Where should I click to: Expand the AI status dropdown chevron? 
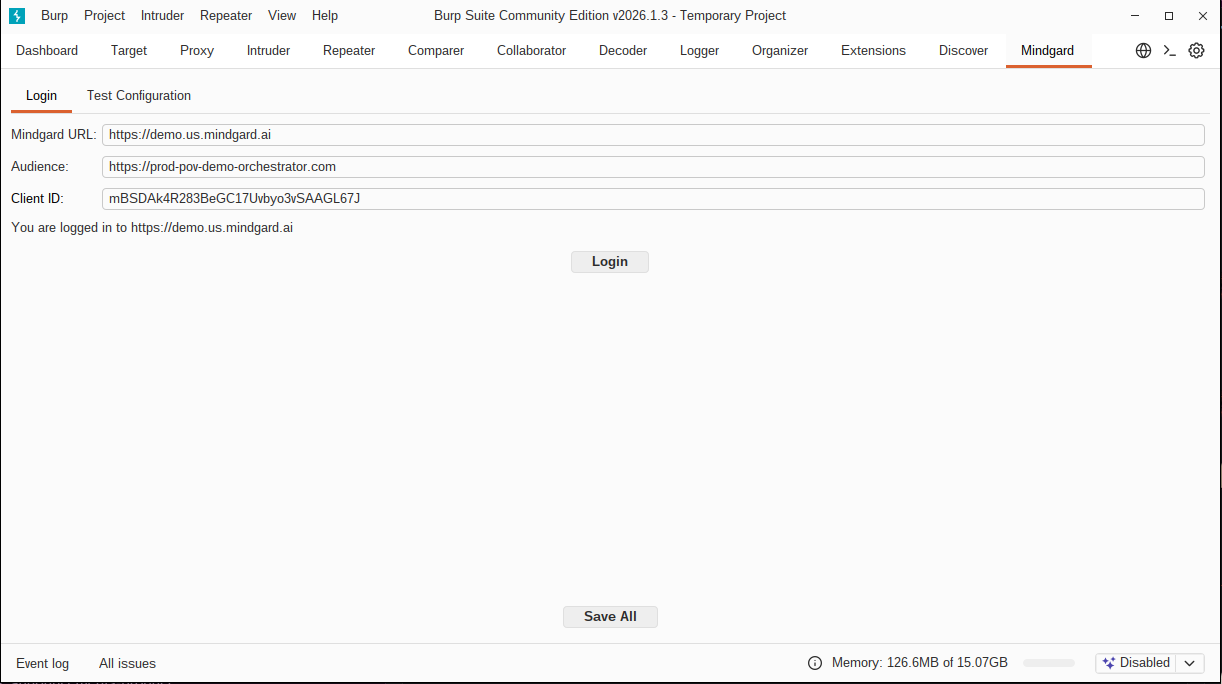click(1189, 662)
